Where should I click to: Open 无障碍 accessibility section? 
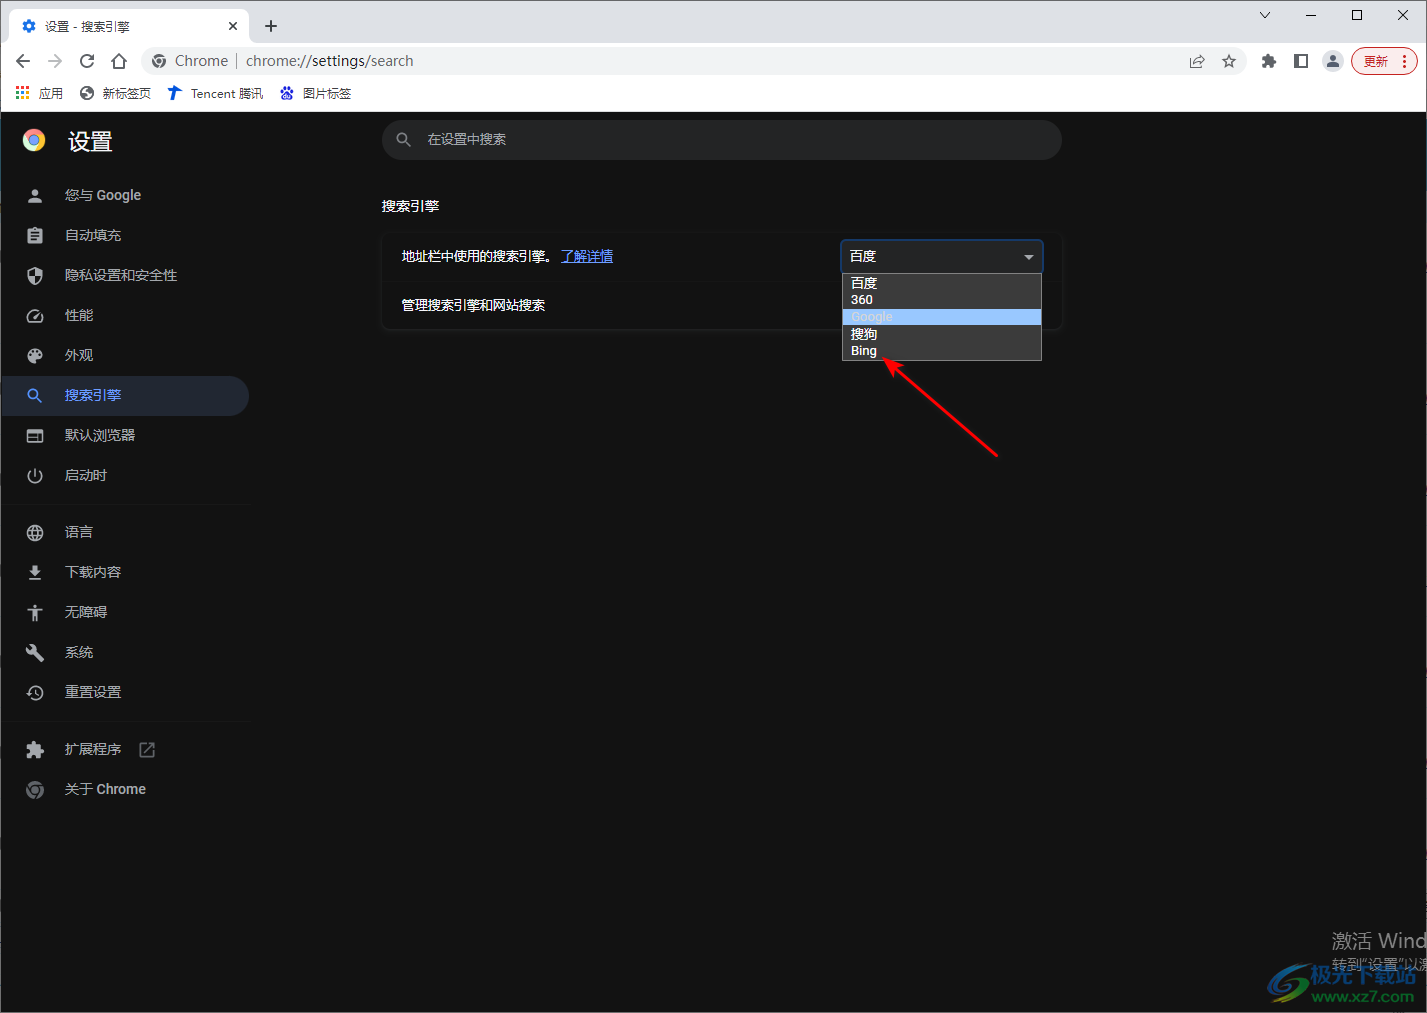click(x=125, y=612)
